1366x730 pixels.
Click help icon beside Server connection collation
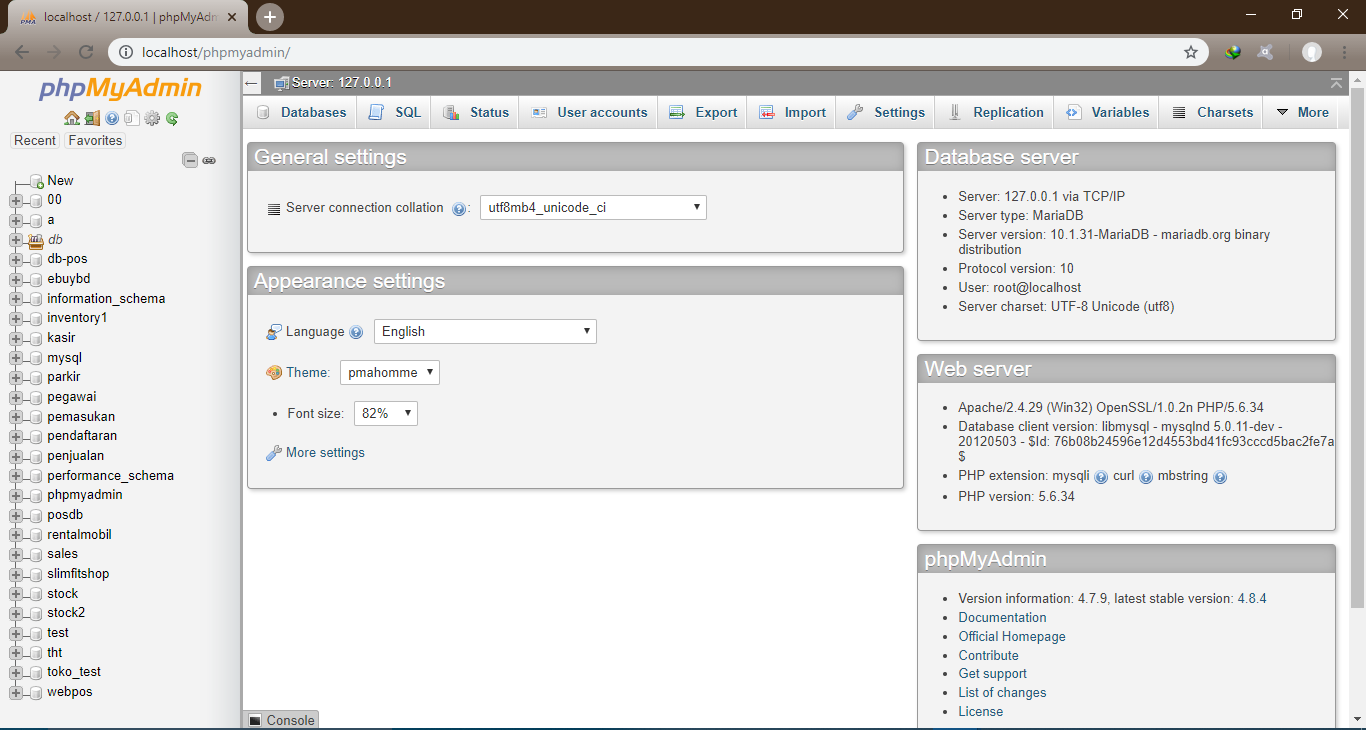pyautogui.click(x=459, y=209)
